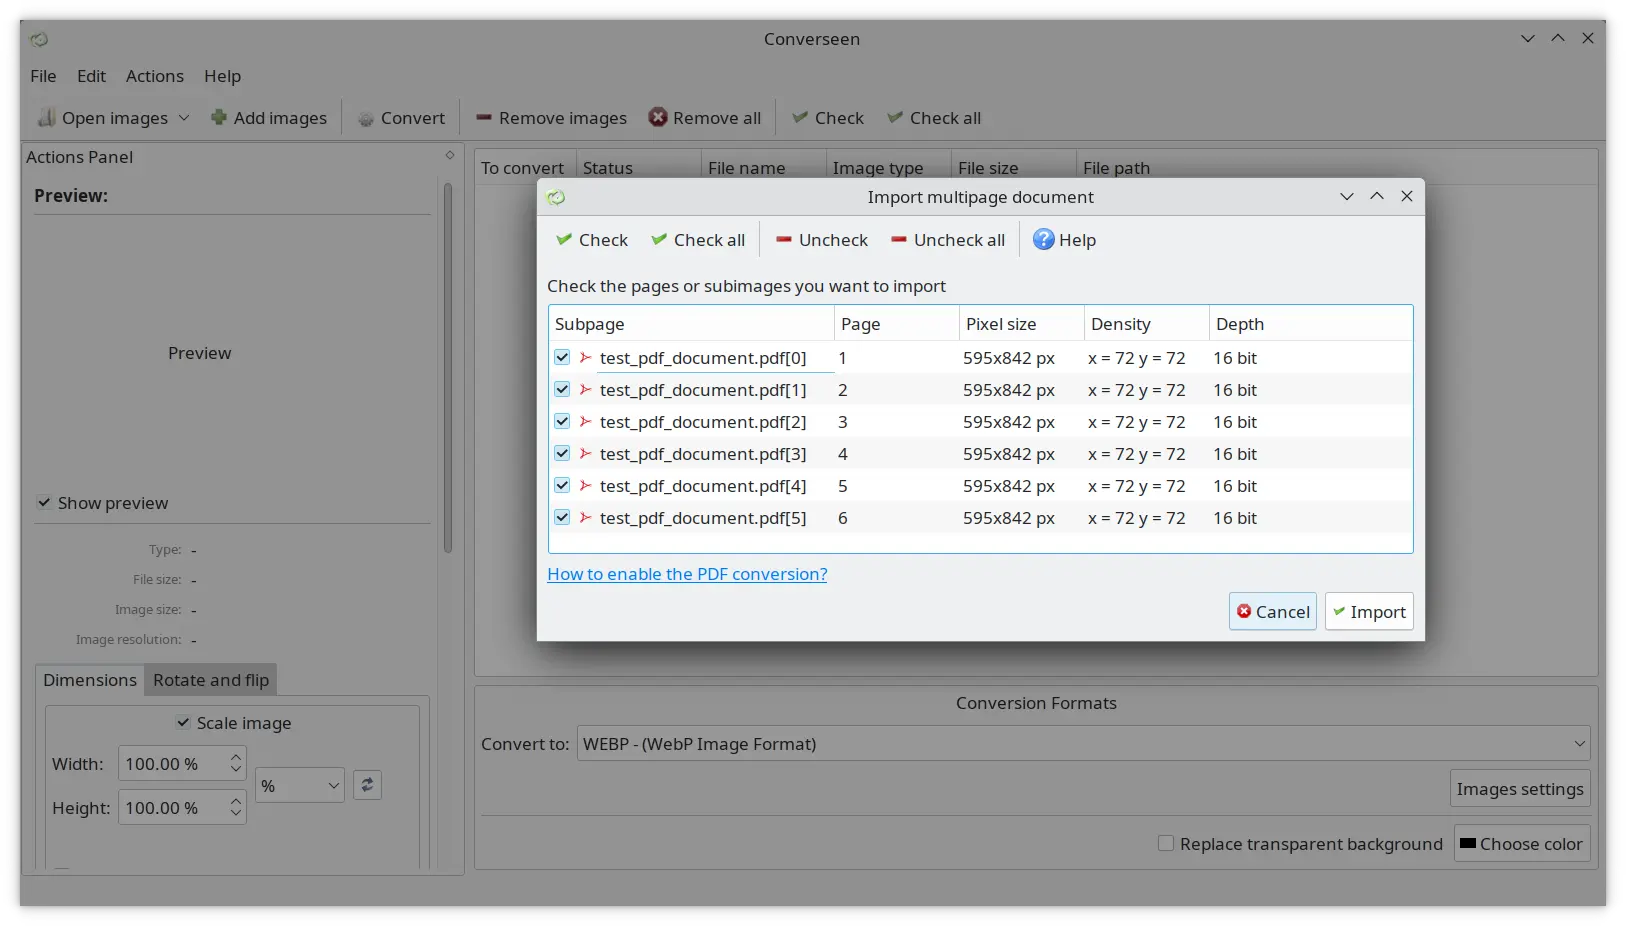1626x926 pixels.
Task: Click the link width and height icon
Action: 367,785
